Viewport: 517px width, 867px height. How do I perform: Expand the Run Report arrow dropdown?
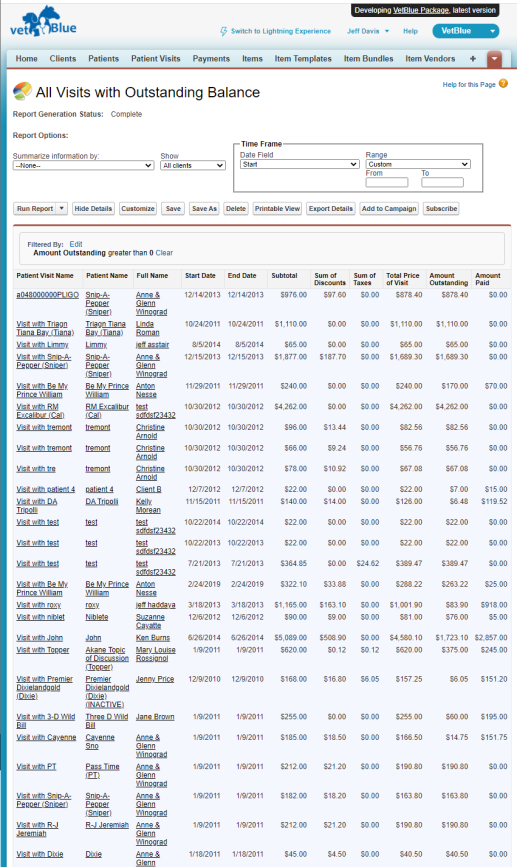(62, 208)
